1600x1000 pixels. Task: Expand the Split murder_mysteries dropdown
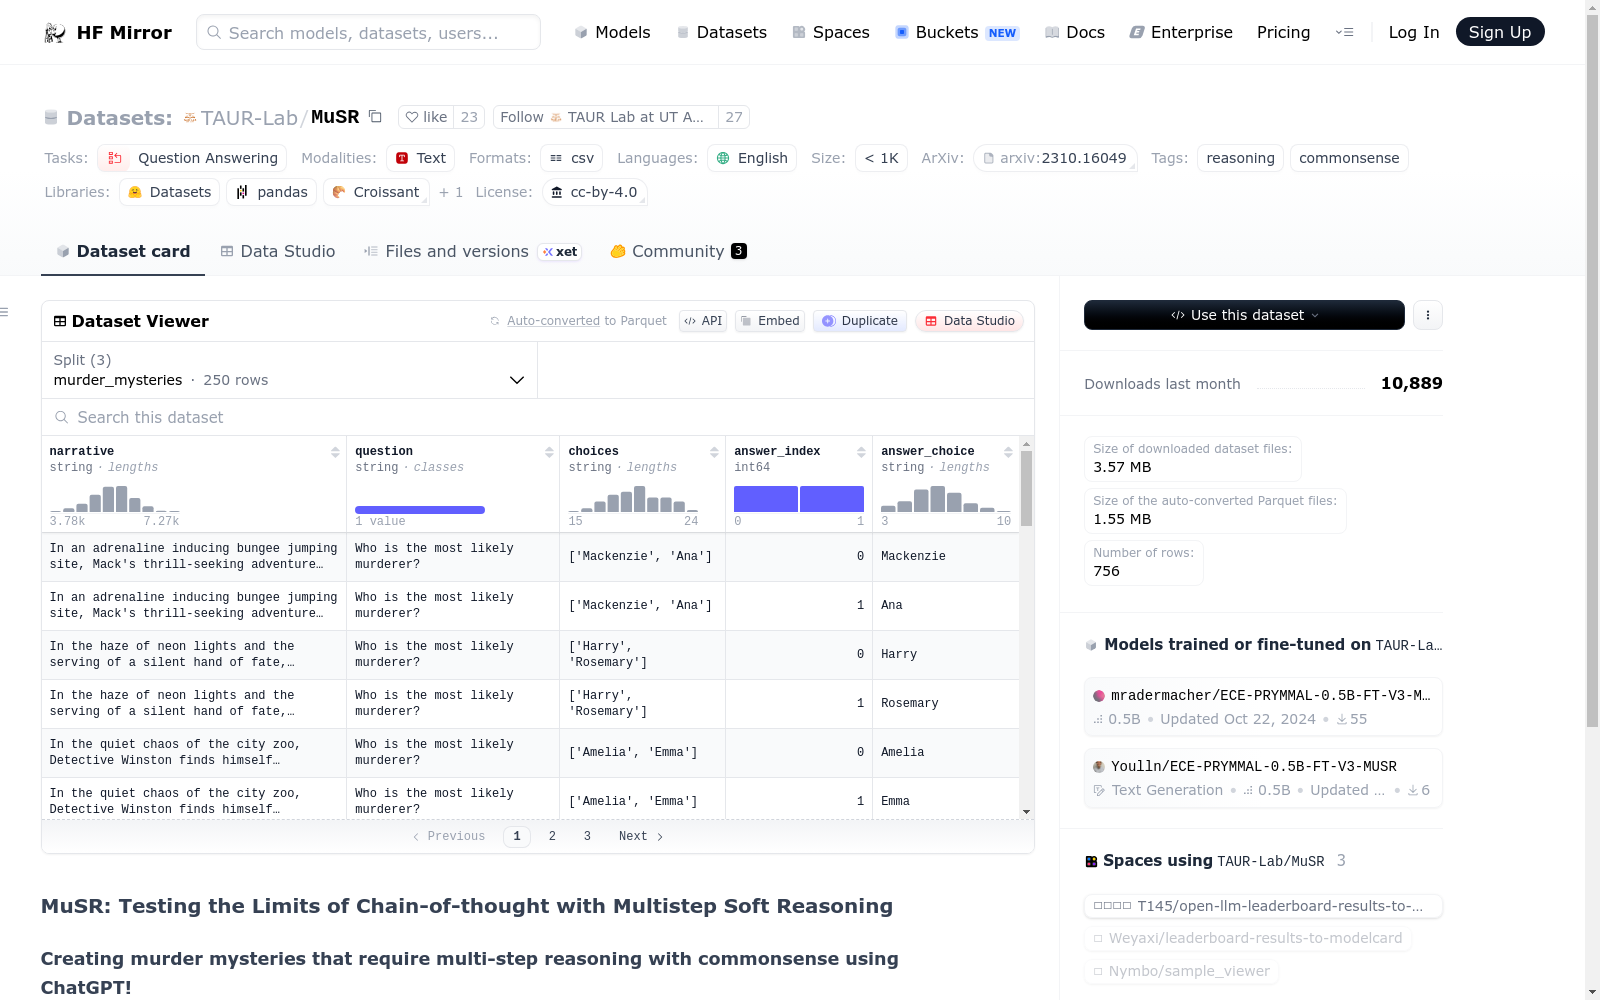(x=289, y=370)
